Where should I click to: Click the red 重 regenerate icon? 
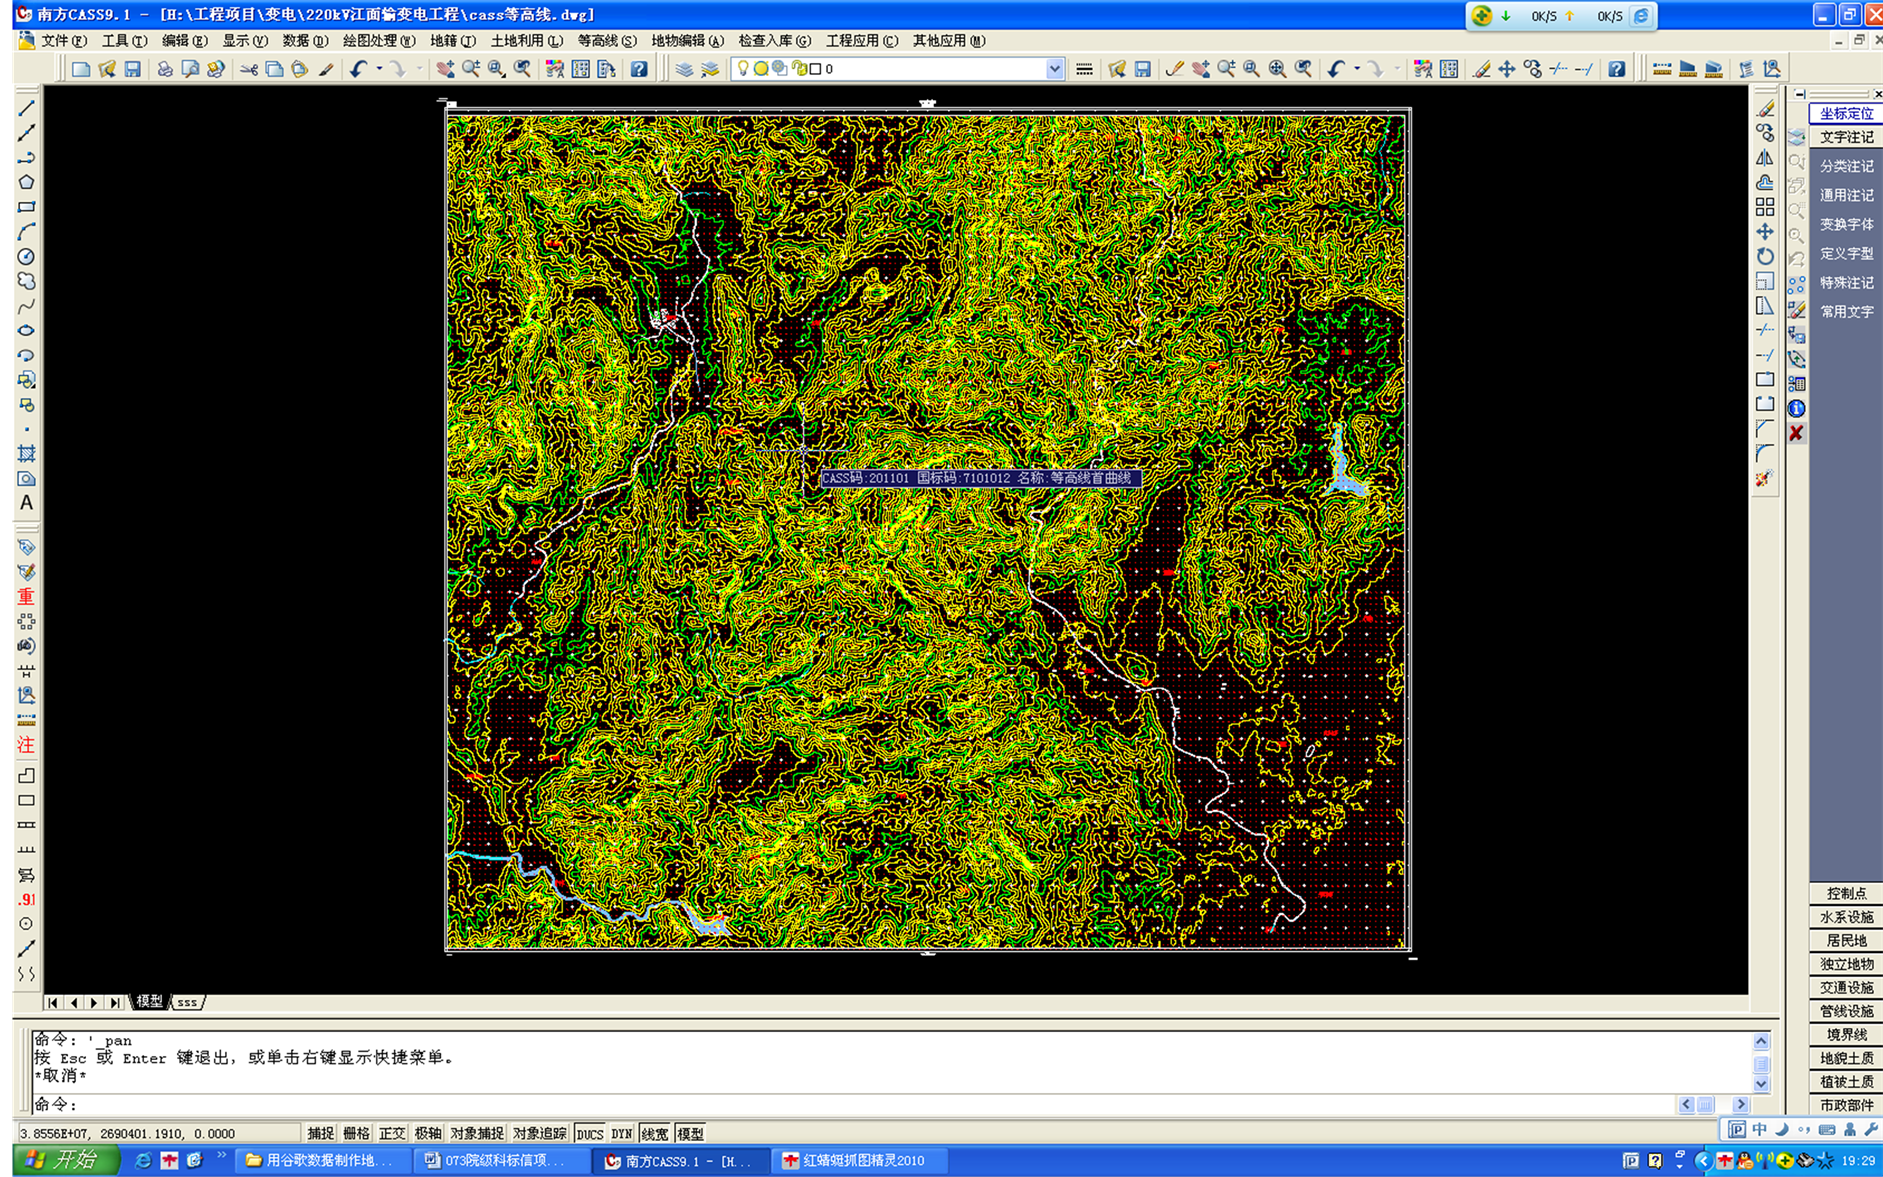point(26,597)
